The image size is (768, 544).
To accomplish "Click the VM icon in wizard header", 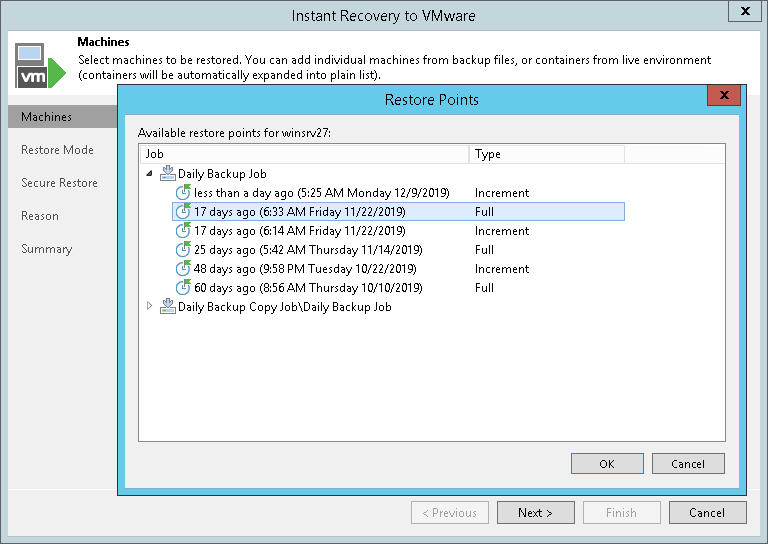I will [x=35, y=63].
